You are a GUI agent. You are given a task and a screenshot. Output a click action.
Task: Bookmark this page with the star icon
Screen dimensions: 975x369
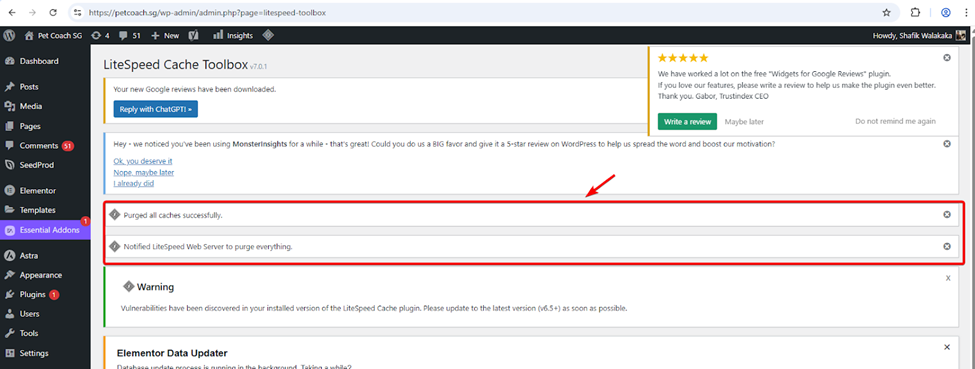coord(887,12)
